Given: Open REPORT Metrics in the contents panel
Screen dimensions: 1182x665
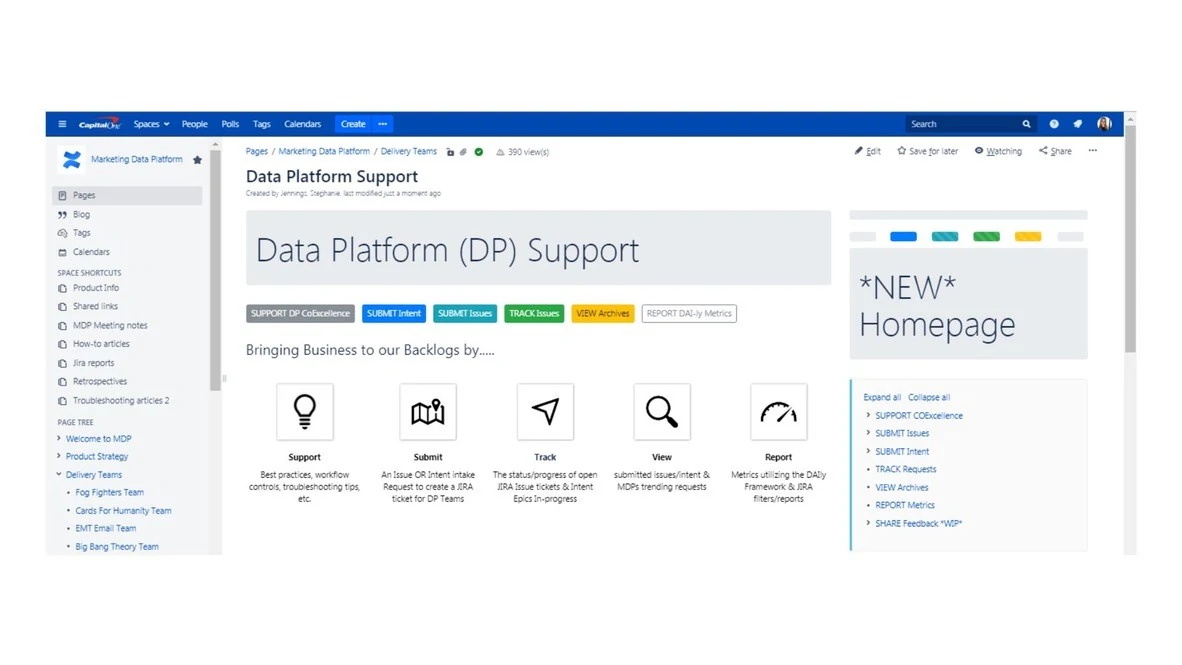Looking at the screenshot, I should coord(905,505).
